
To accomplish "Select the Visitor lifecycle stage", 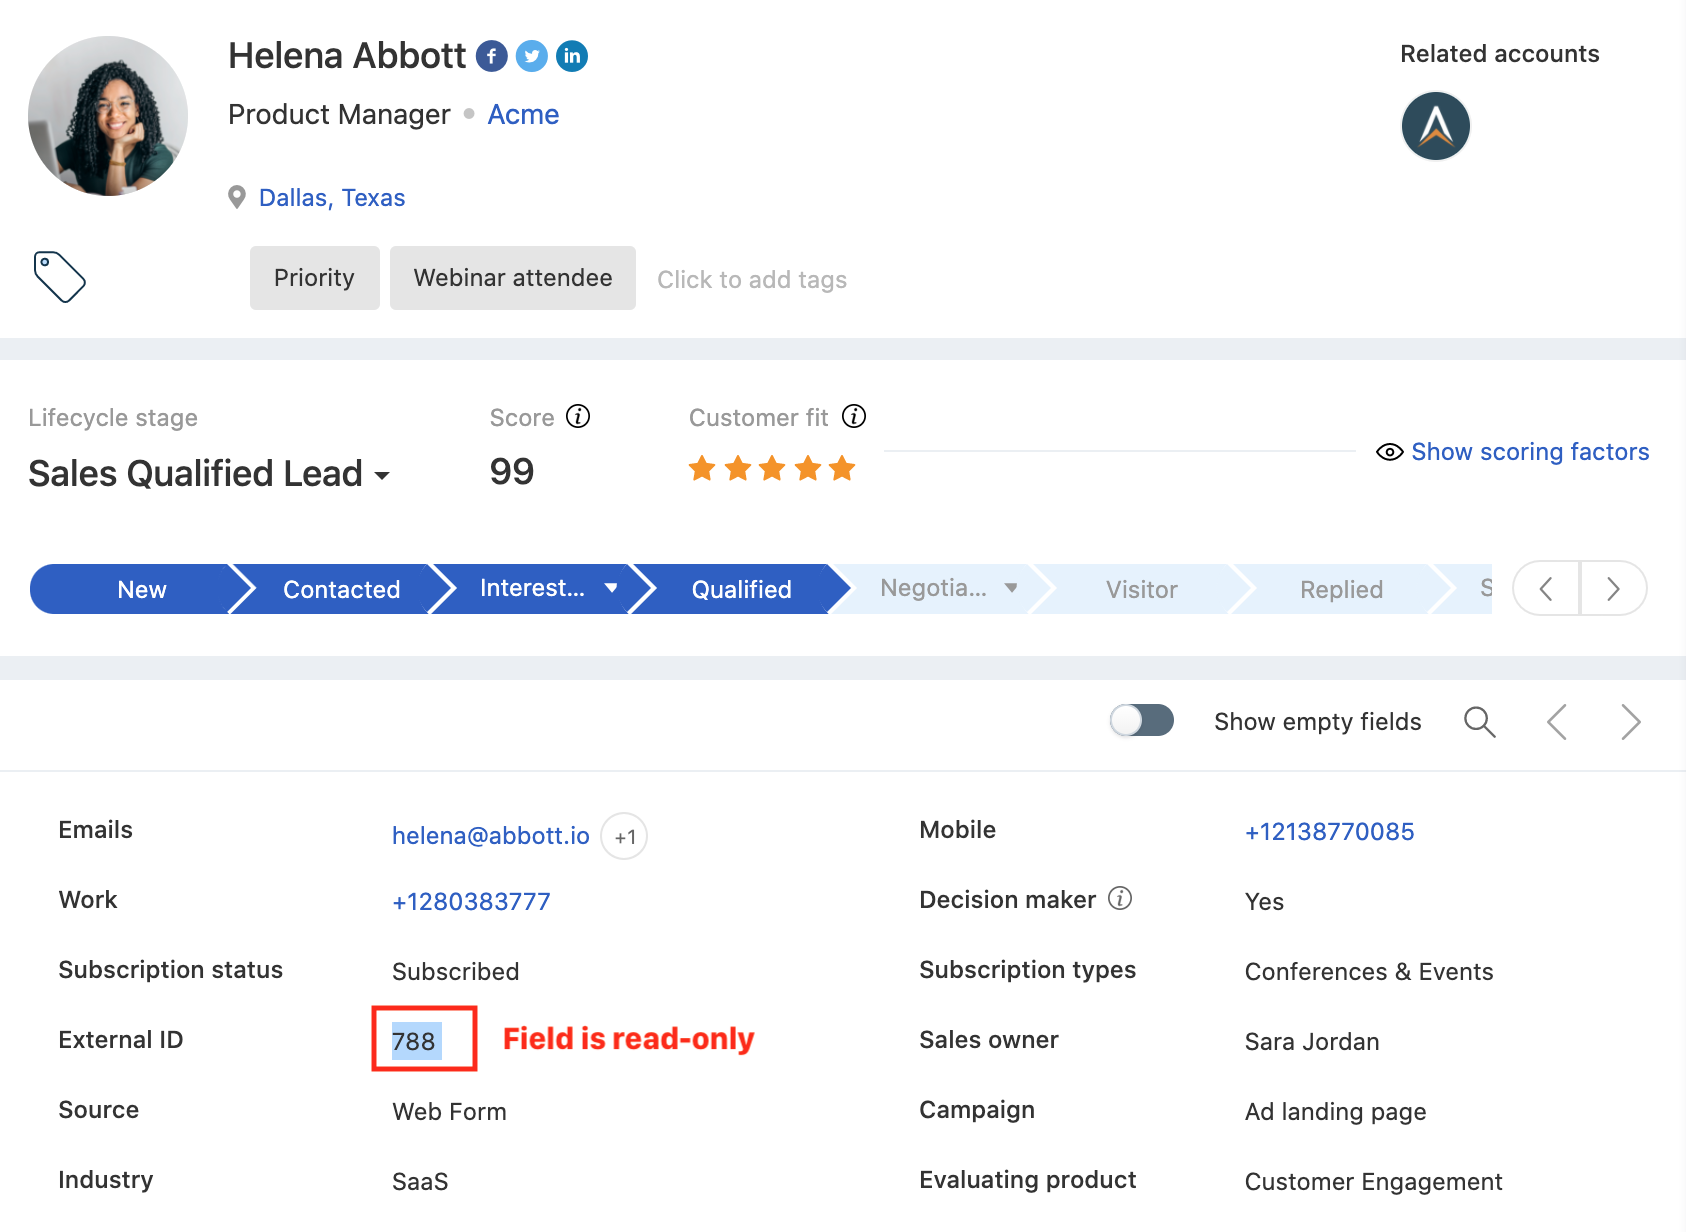I will (x=1141, y=589).
